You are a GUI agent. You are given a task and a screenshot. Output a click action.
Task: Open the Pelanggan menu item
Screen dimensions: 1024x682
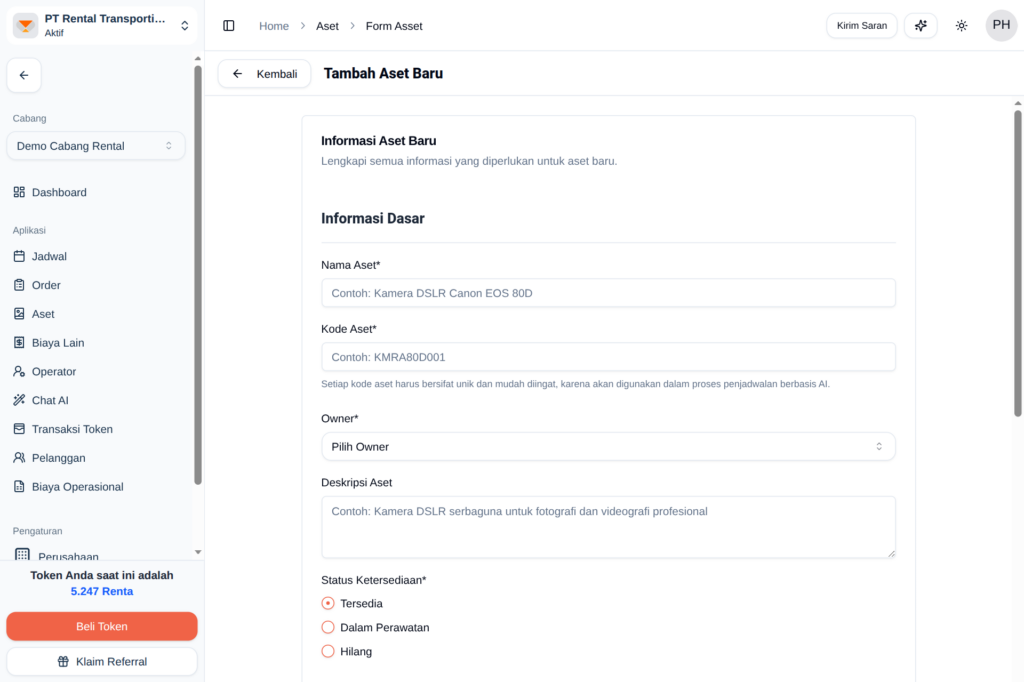coord(58,458)
